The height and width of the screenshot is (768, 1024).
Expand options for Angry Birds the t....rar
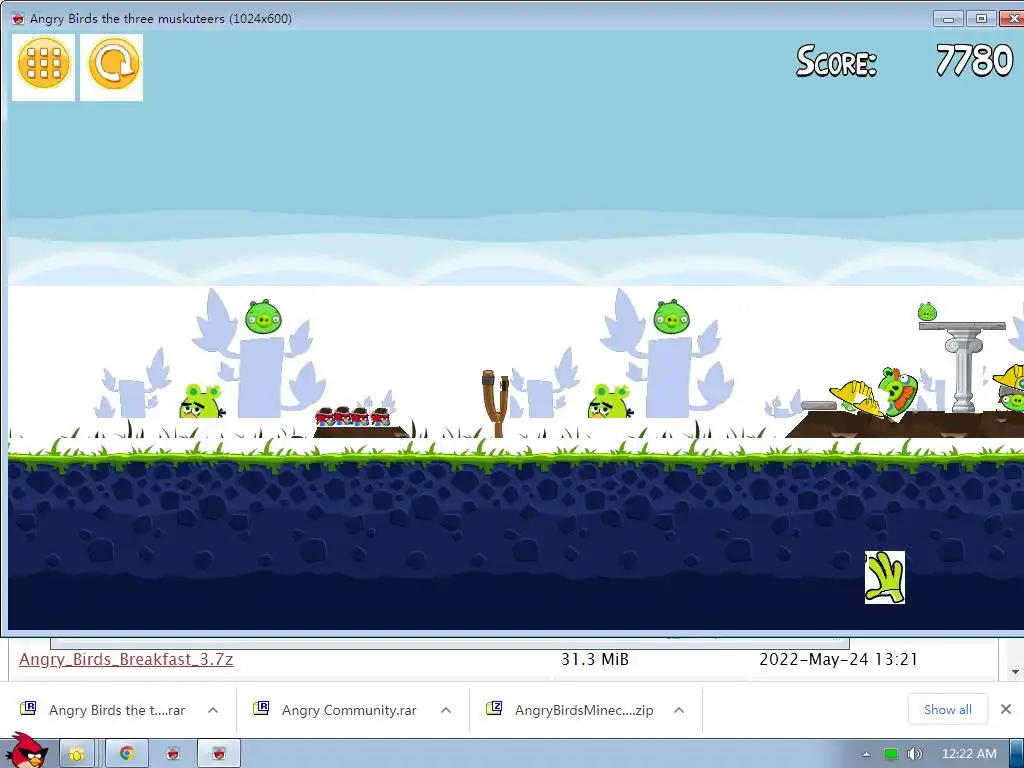(213, 710)
